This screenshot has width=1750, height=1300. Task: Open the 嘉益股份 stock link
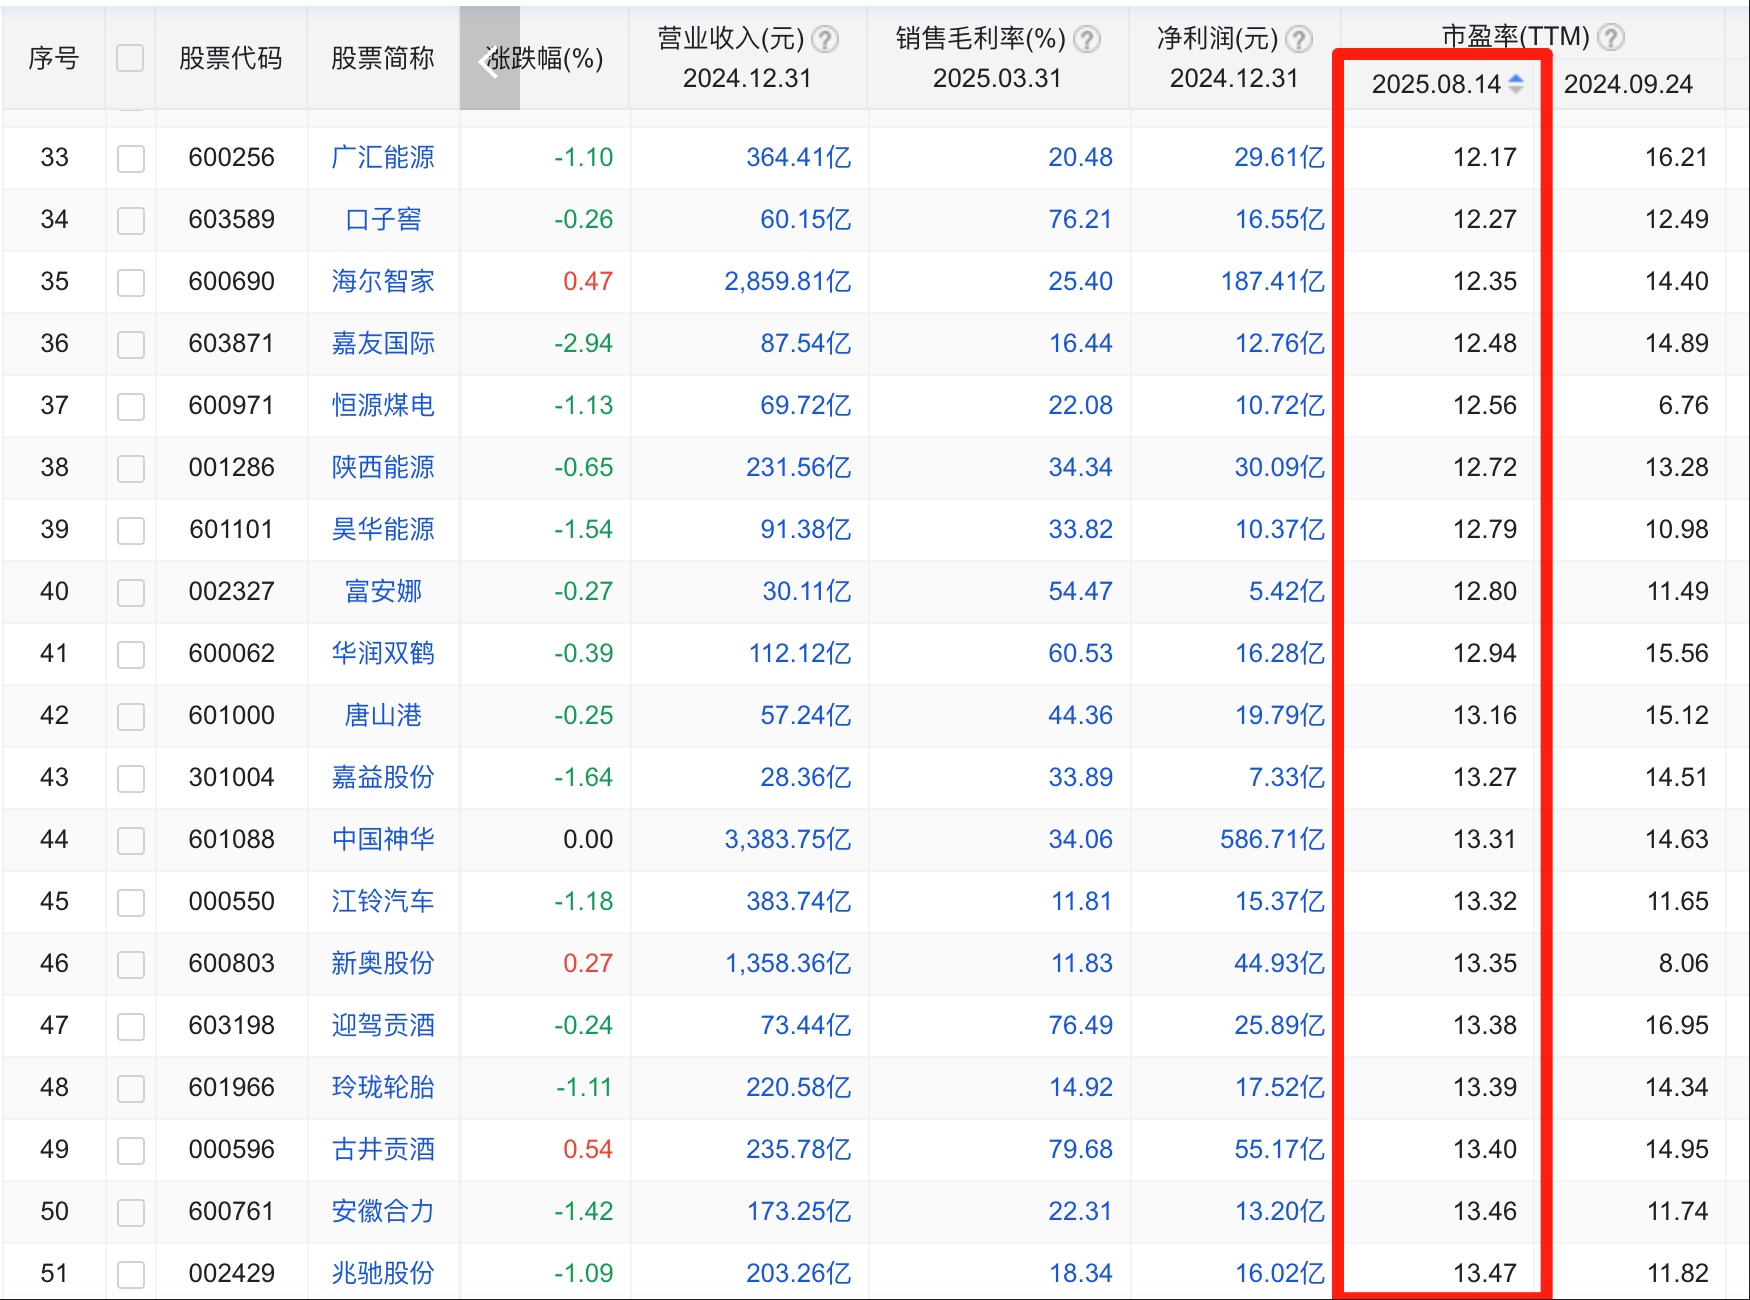(383, 777)
